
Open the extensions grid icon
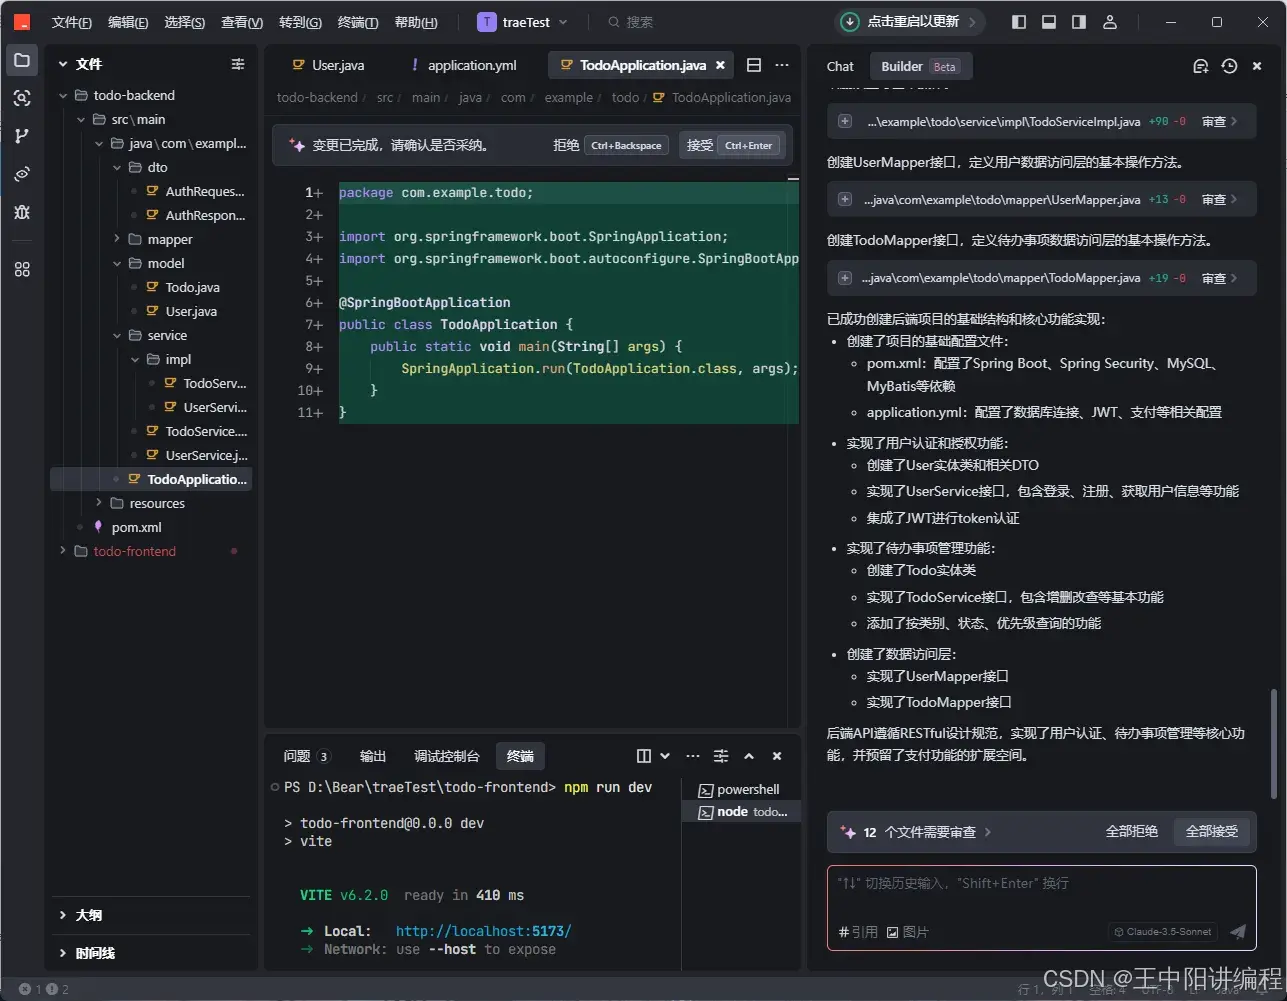tap(22, 269)
